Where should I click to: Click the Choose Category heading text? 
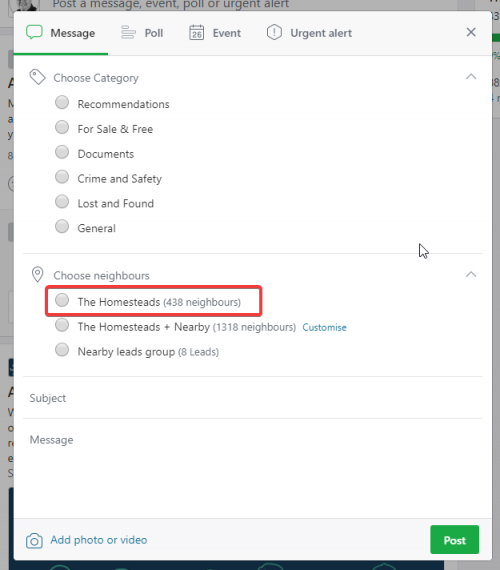[x=96, y=78]
